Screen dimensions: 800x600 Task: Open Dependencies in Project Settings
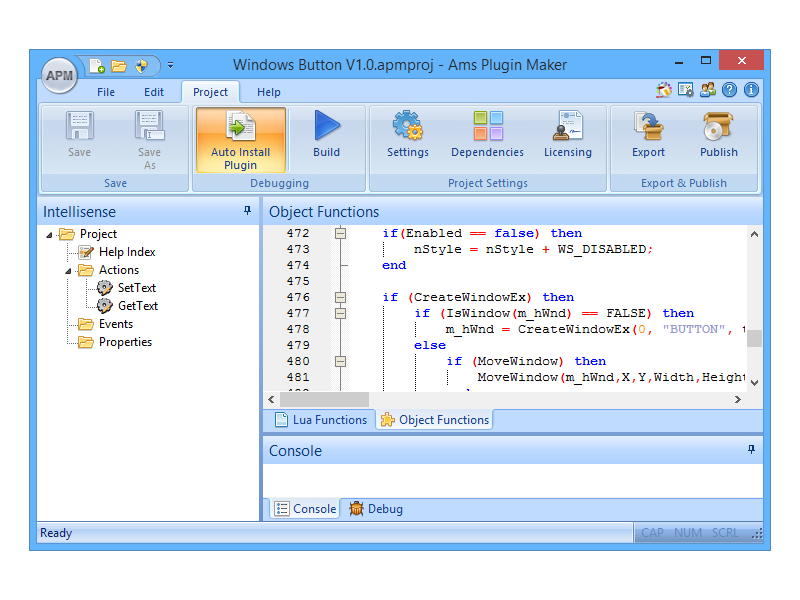pos(487,135)
